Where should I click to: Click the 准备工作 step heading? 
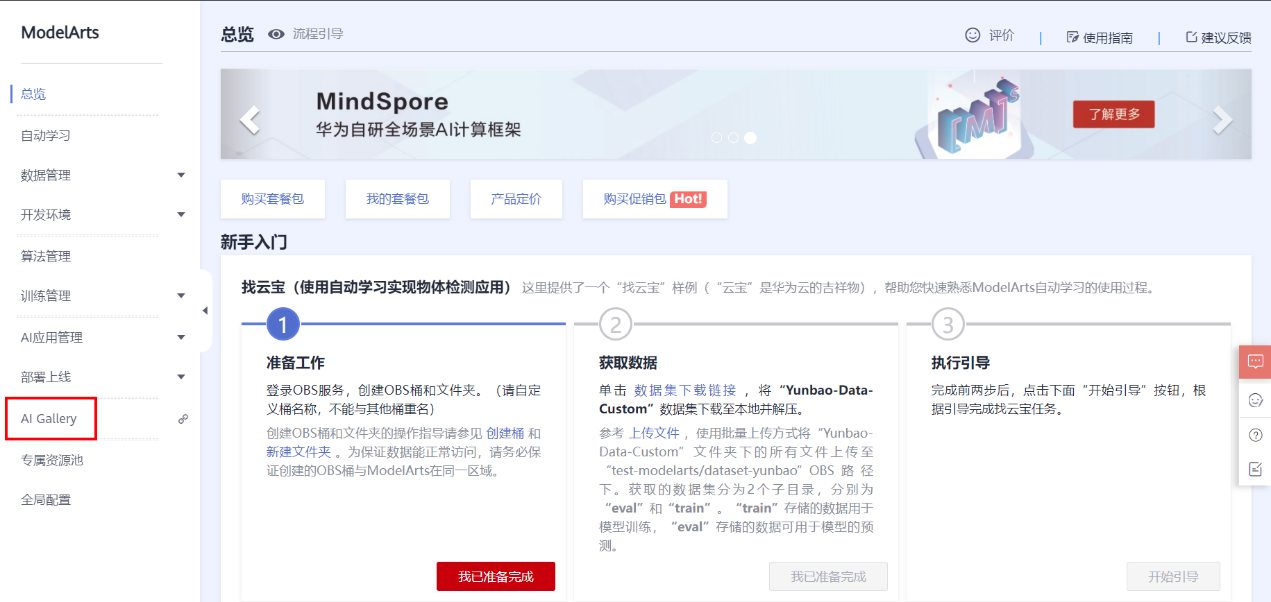click(x=295, y=363)
